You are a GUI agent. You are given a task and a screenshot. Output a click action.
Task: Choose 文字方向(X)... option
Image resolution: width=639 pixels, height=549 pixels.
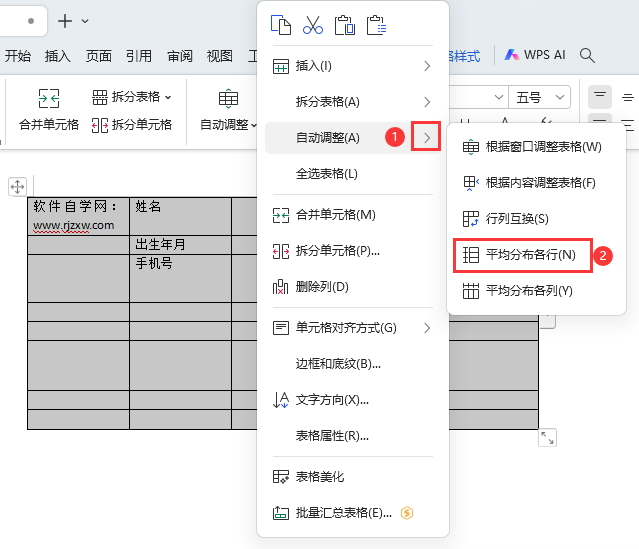tap(353, 400)
